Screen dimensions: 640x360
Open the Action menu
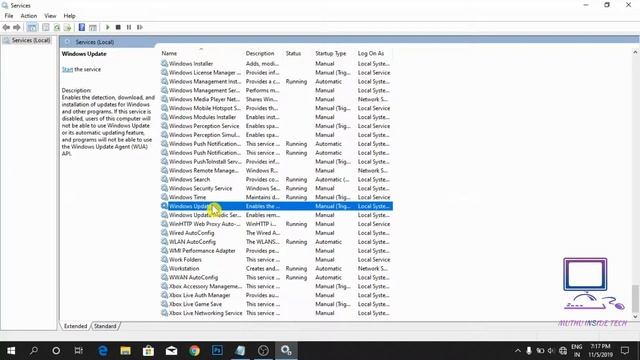point(29,16)
